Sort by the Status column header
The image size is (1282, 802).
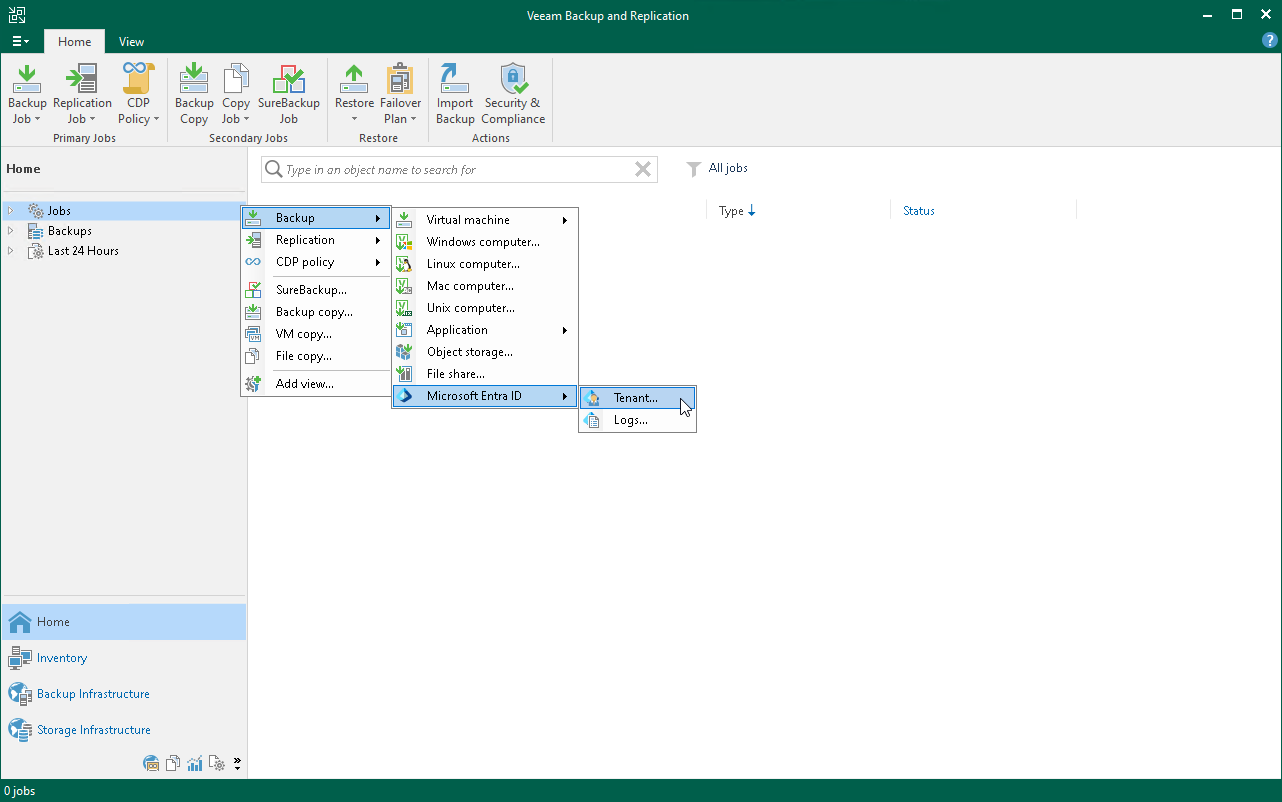coord(918,211)
